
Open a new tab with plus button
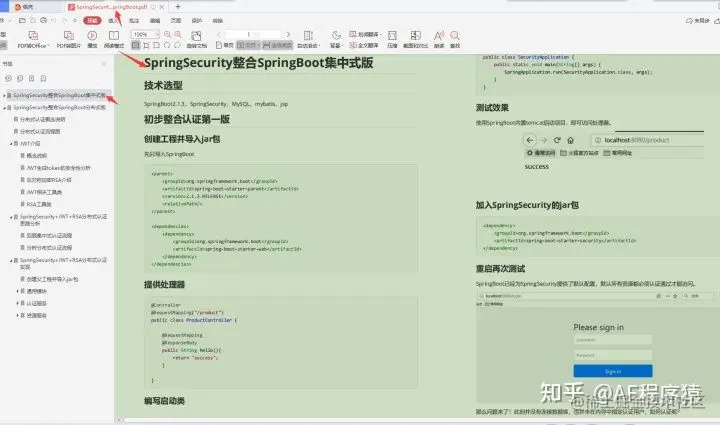(x=178, y=7)
